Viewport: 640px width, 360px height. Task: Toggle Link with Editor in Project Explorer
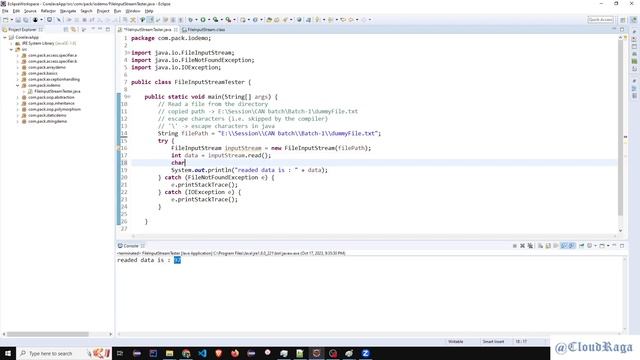73,30
